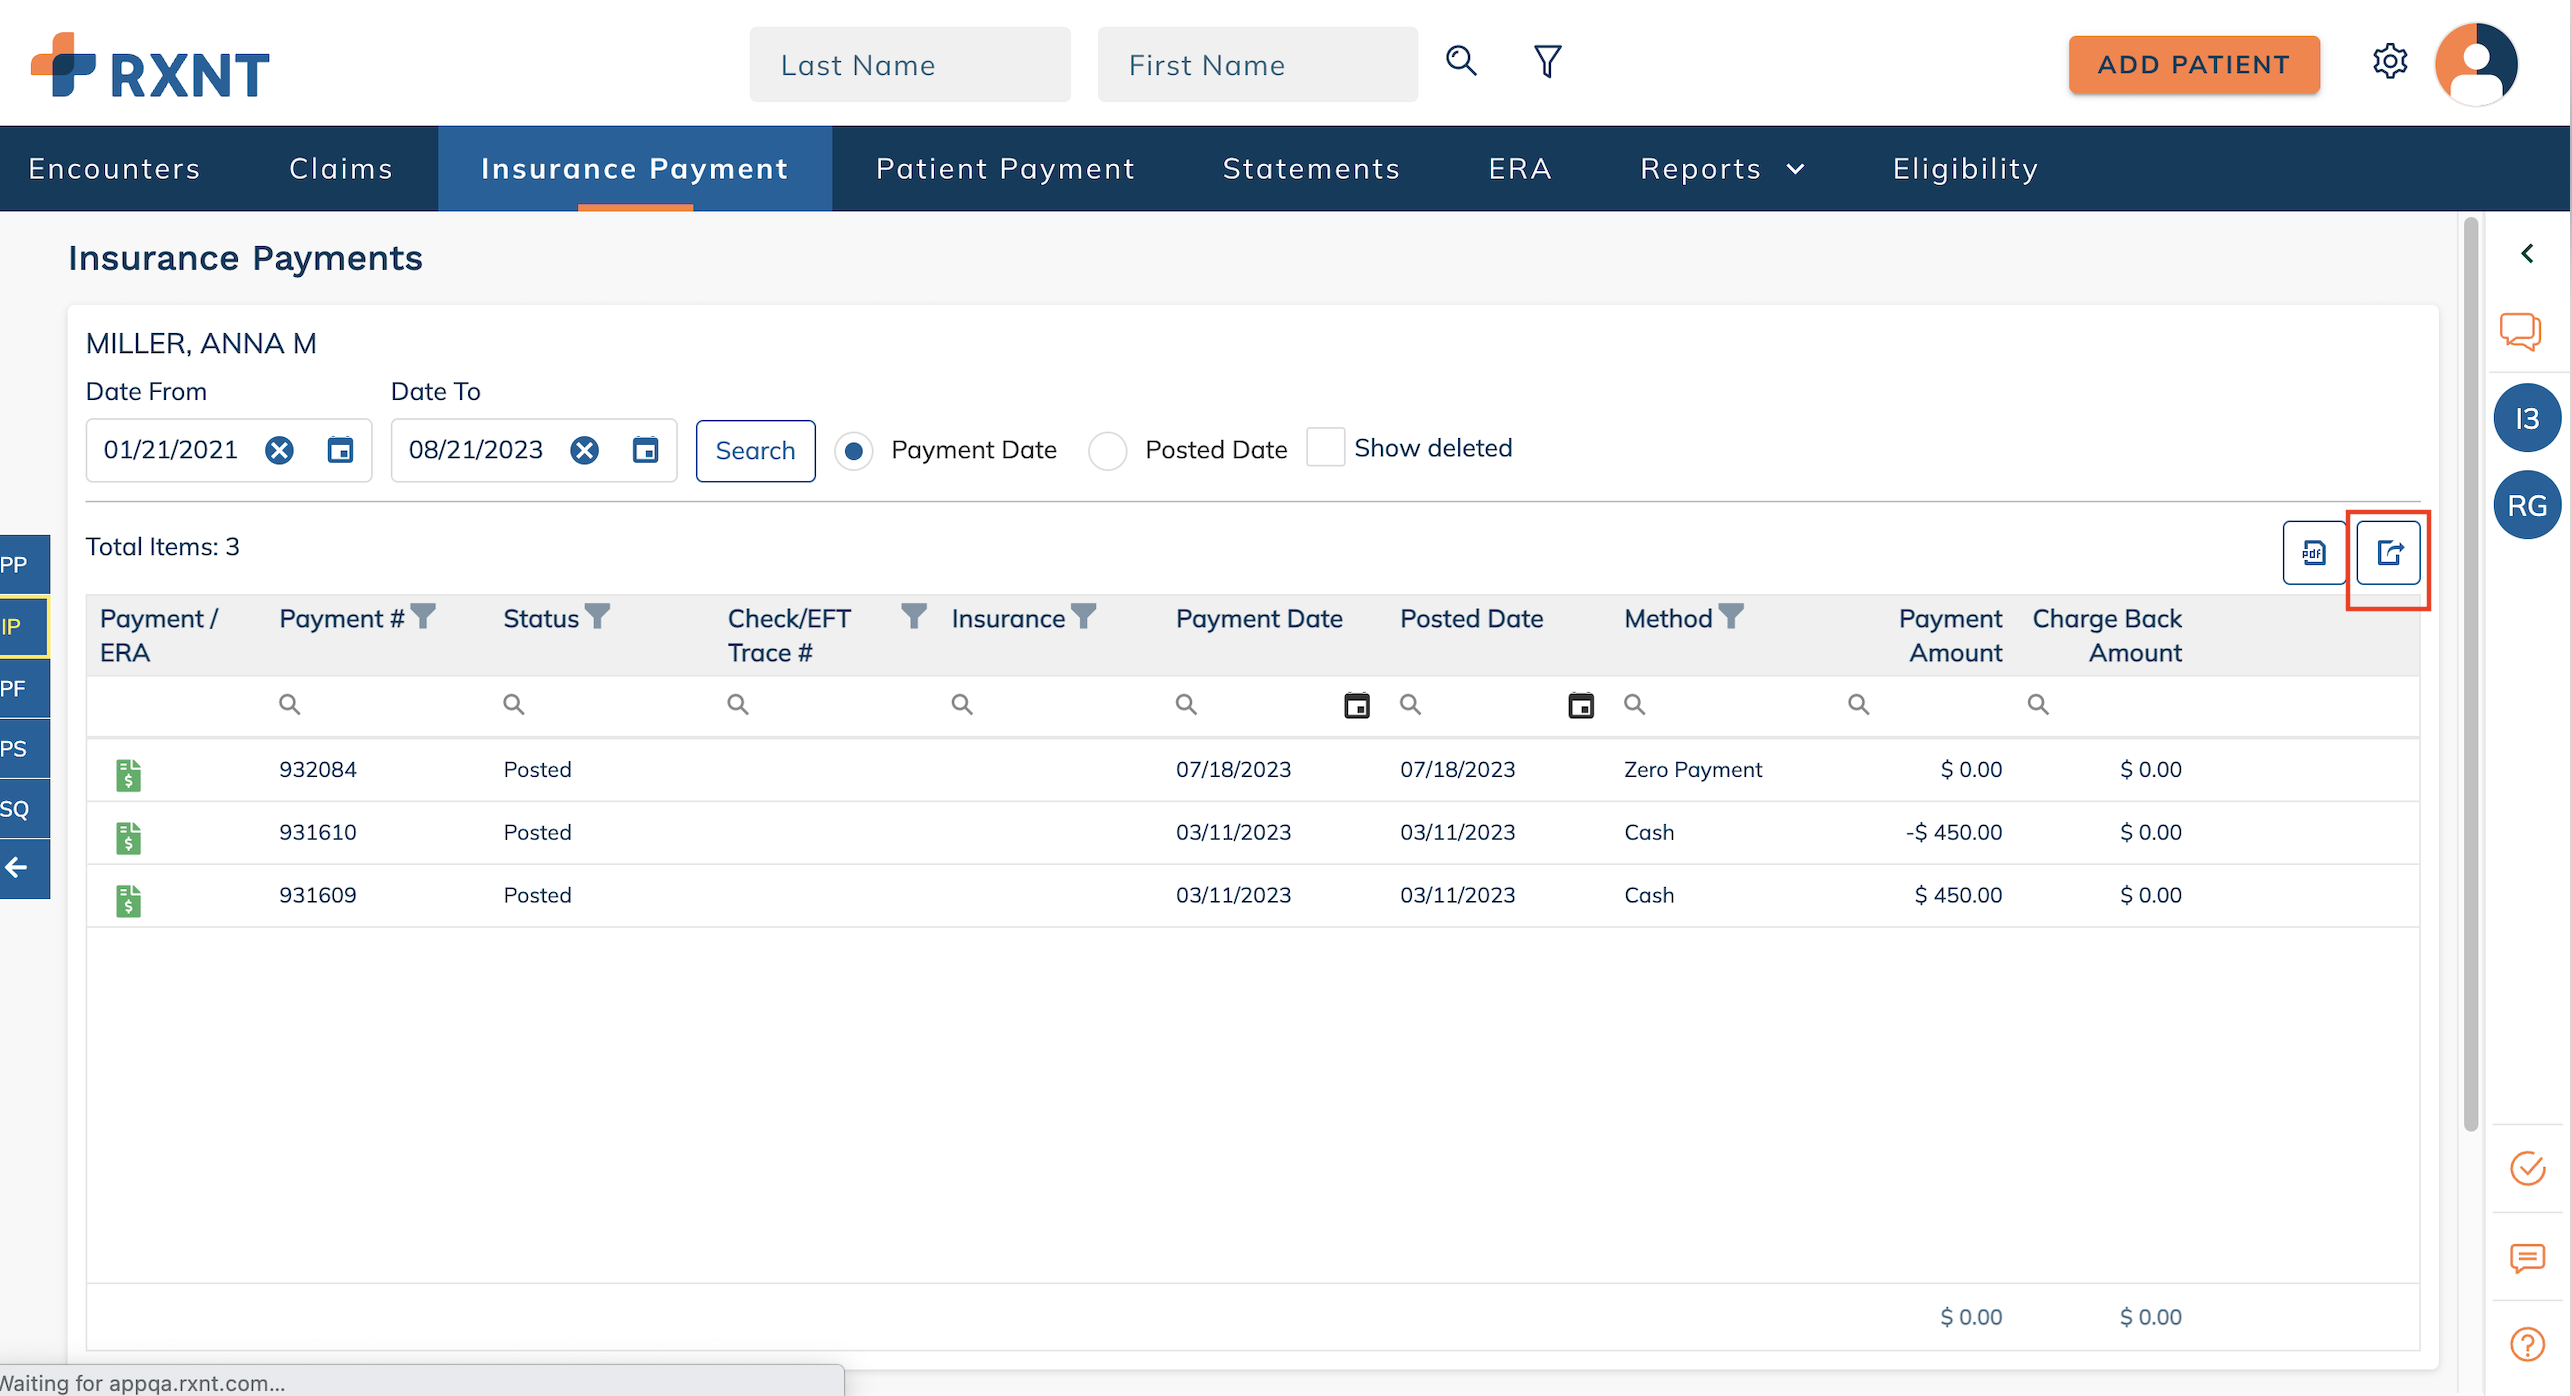Click the vertical page scrollbar

pos(2470,675)
